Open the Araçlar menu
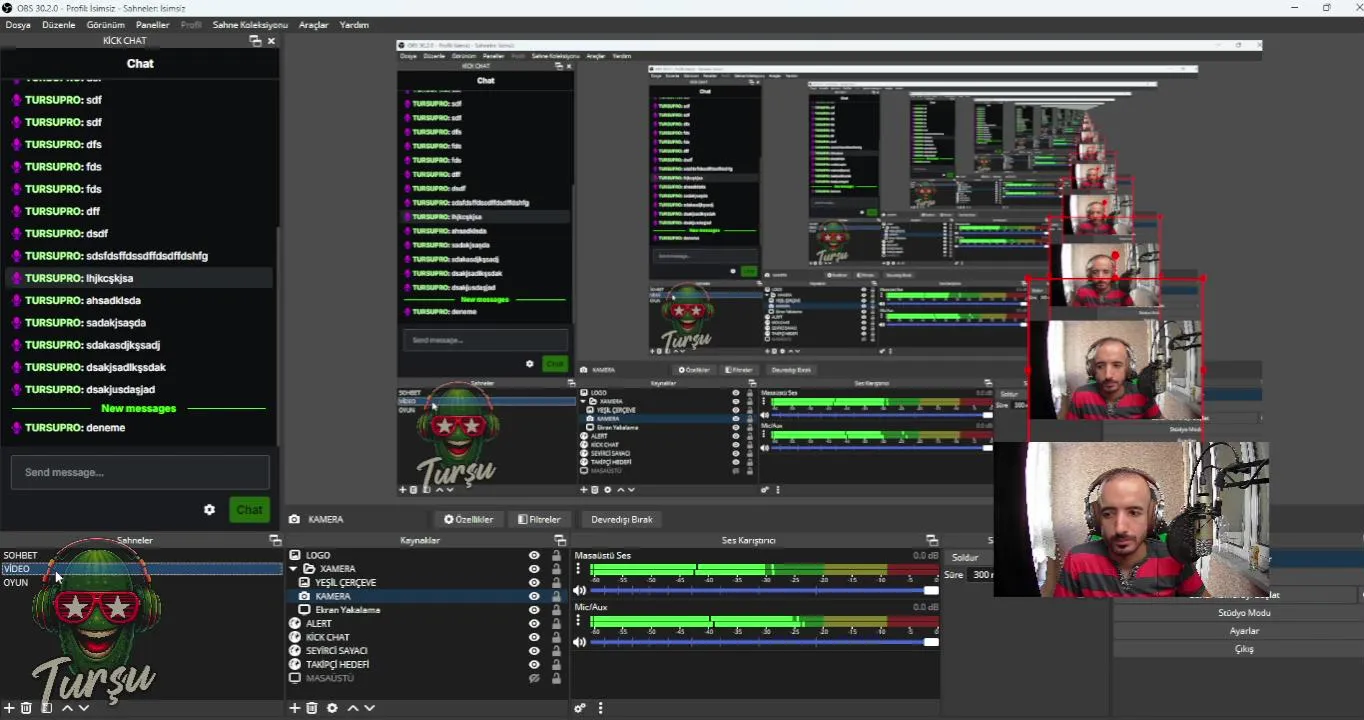The image size is (1364, 720). point(314,25)
